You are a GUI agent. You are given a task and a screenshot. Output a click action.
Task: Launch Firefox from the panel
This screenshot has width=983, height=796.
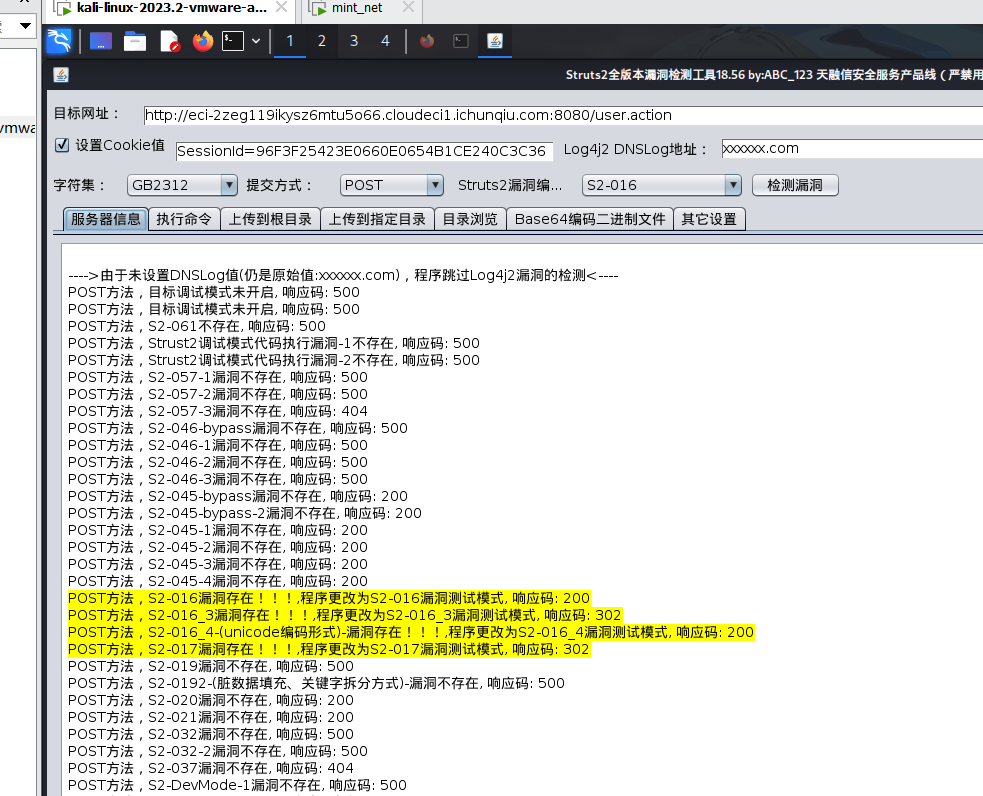click(x=202, y=41)
